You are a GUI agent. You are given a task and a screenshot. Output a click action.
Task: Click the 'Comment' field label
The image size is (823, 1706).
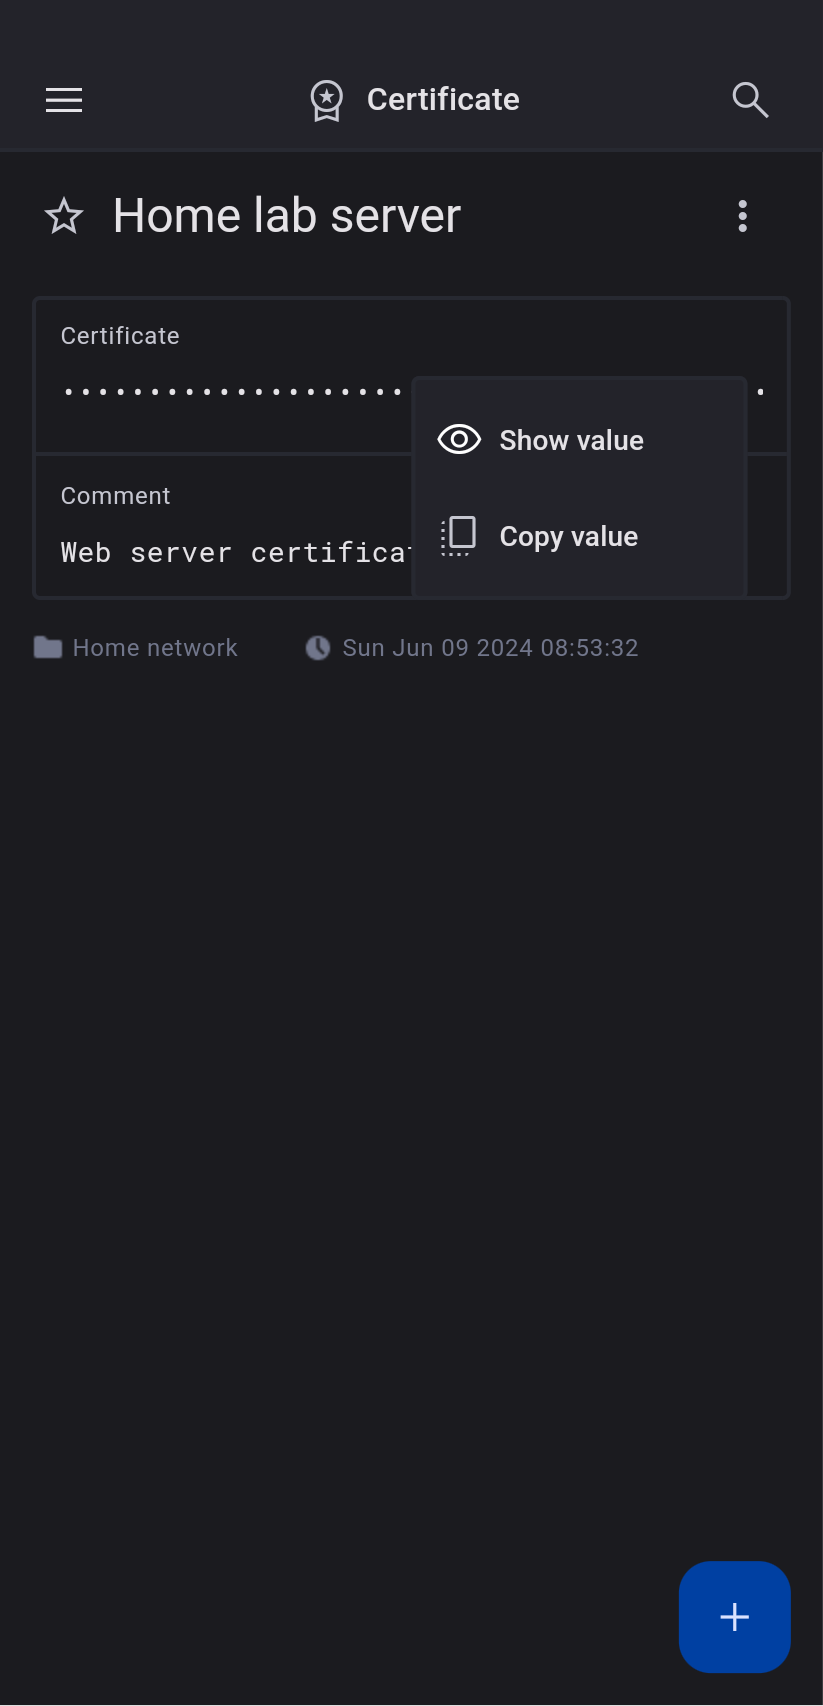(115, 496)
